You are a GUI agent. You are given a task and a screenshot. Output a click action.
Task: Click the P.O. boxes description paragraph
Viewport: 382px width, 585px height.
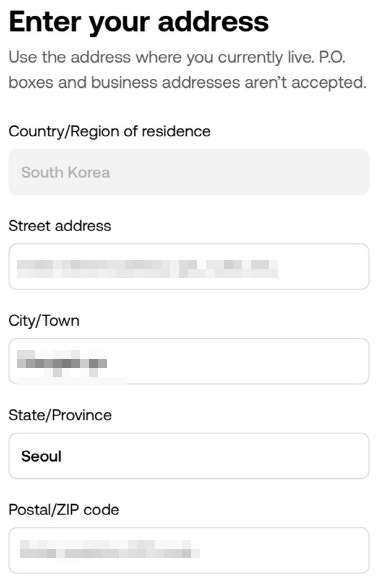(x=187, y=70)
